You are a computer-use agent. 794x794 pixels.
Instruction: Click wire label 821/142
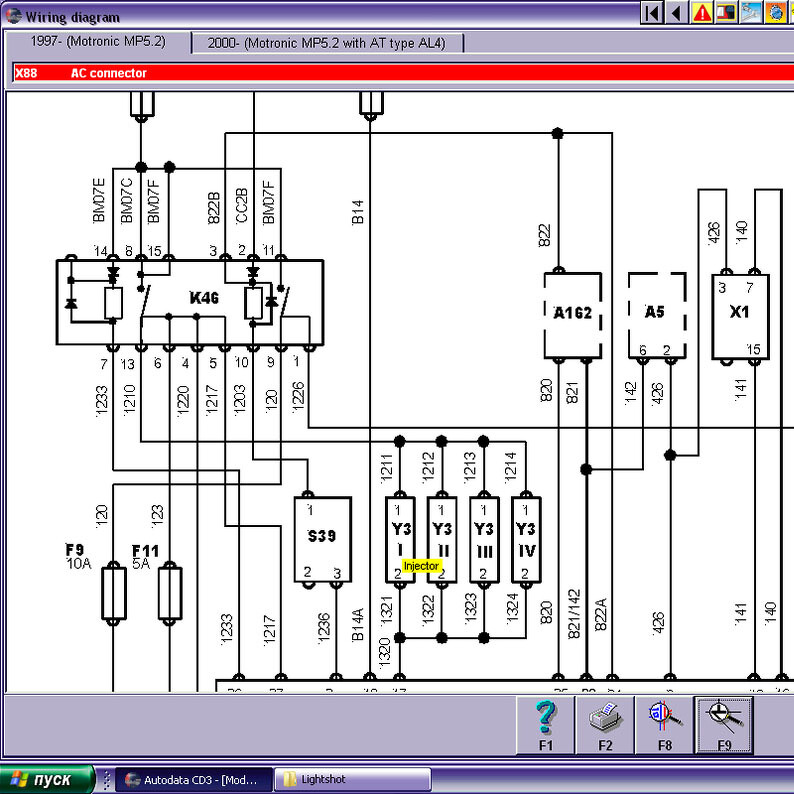574,614
